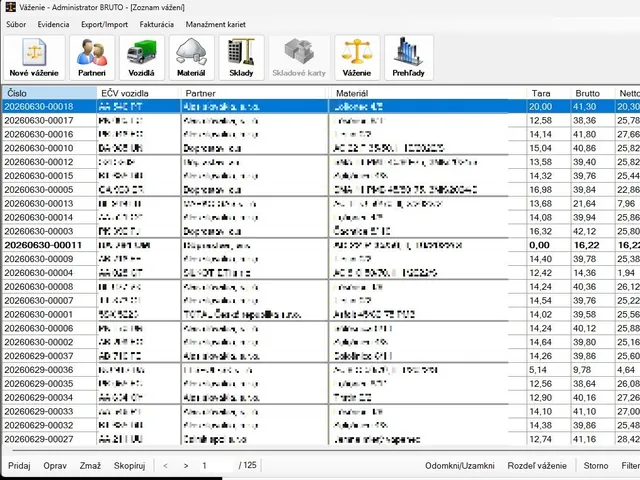Open the Evidencia menu
Image resolution: width=640 pixels, height=480 pixels.
tap(53, 24)
